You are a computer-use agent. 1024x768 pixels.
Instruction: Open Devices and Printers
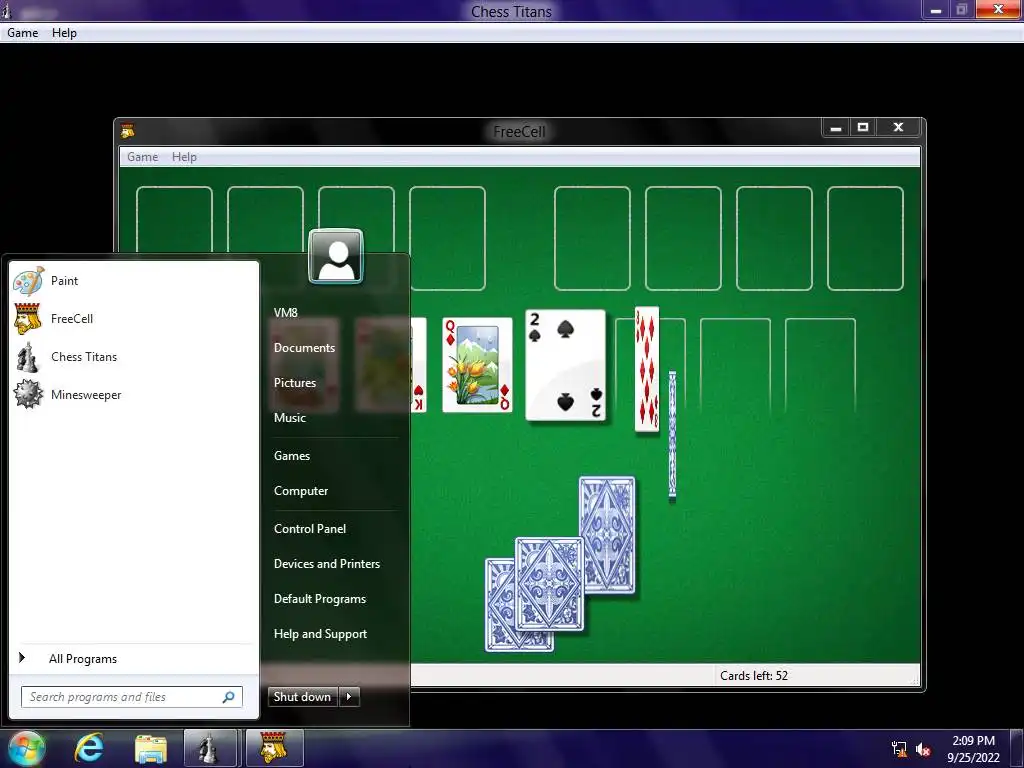click(x=327, y=564)
